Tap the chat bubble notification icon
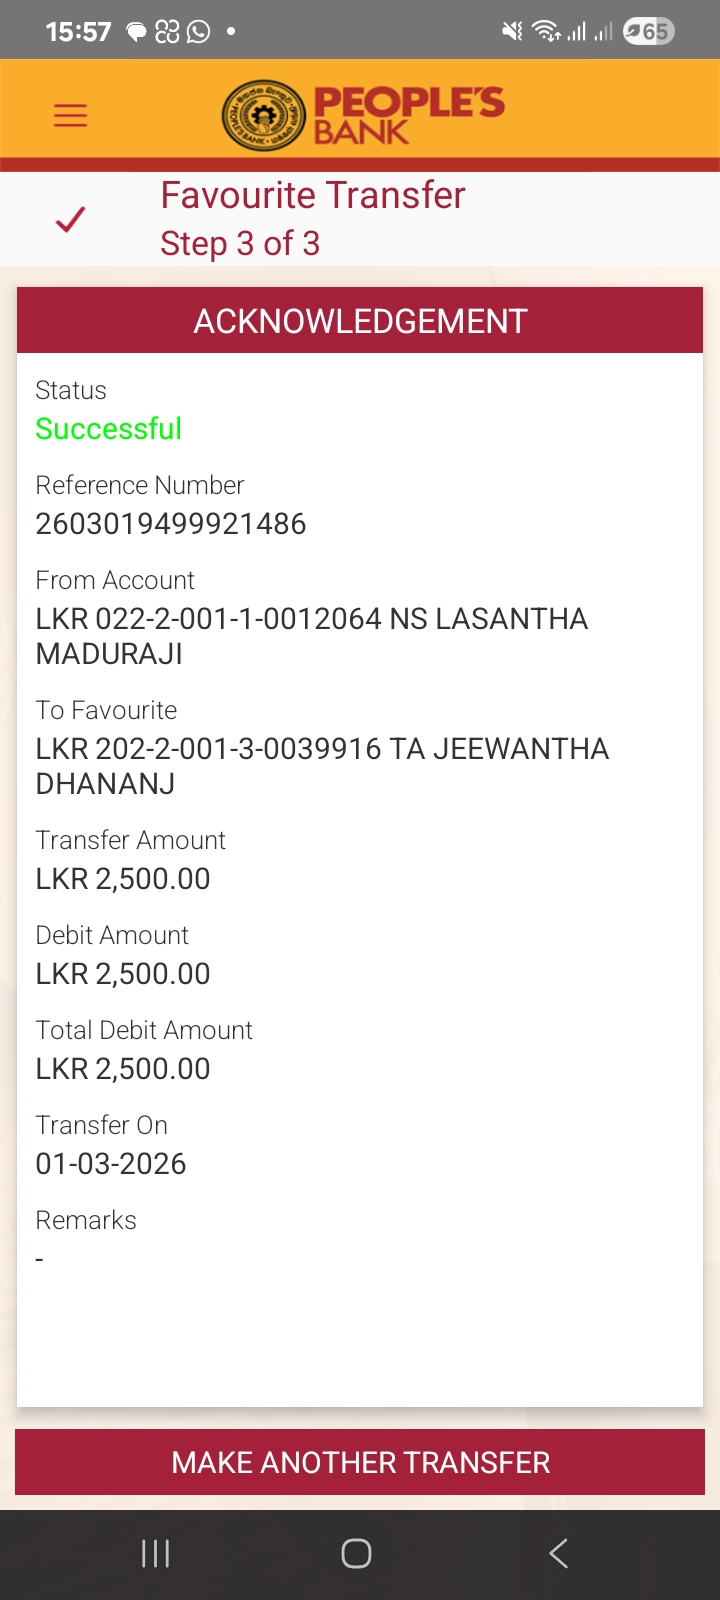Viewport: 720px width, 1600px height. [x=136, y=32]
